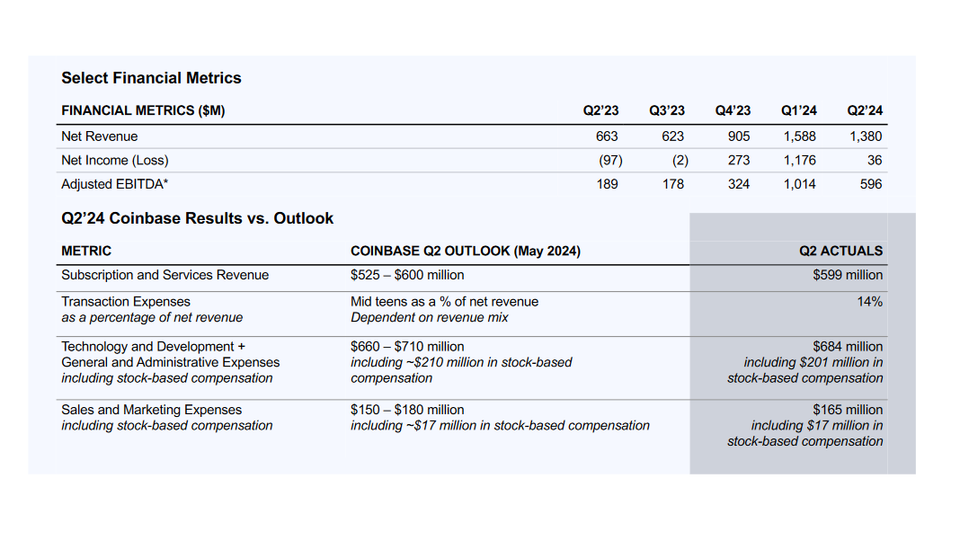Click the $599 million actuals value

click(848, 275)
